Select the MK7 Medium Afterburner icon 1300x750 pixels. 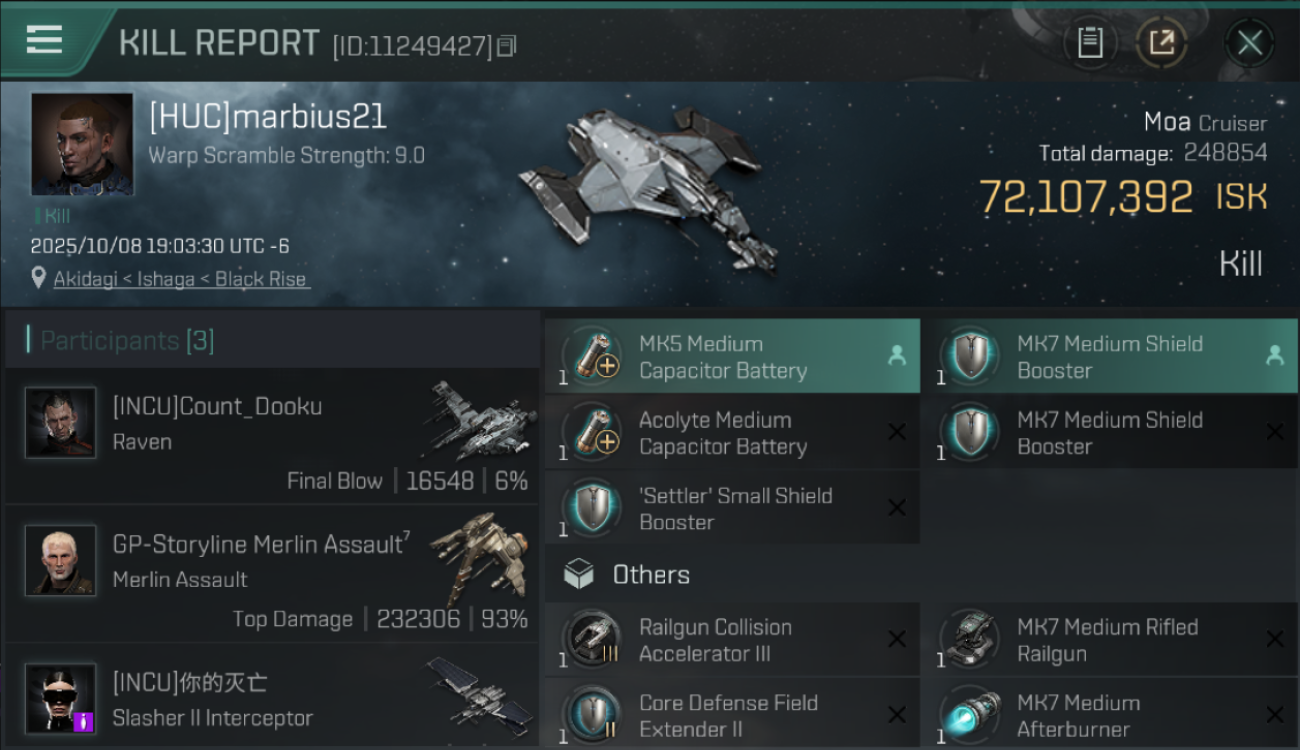[971, 715]
